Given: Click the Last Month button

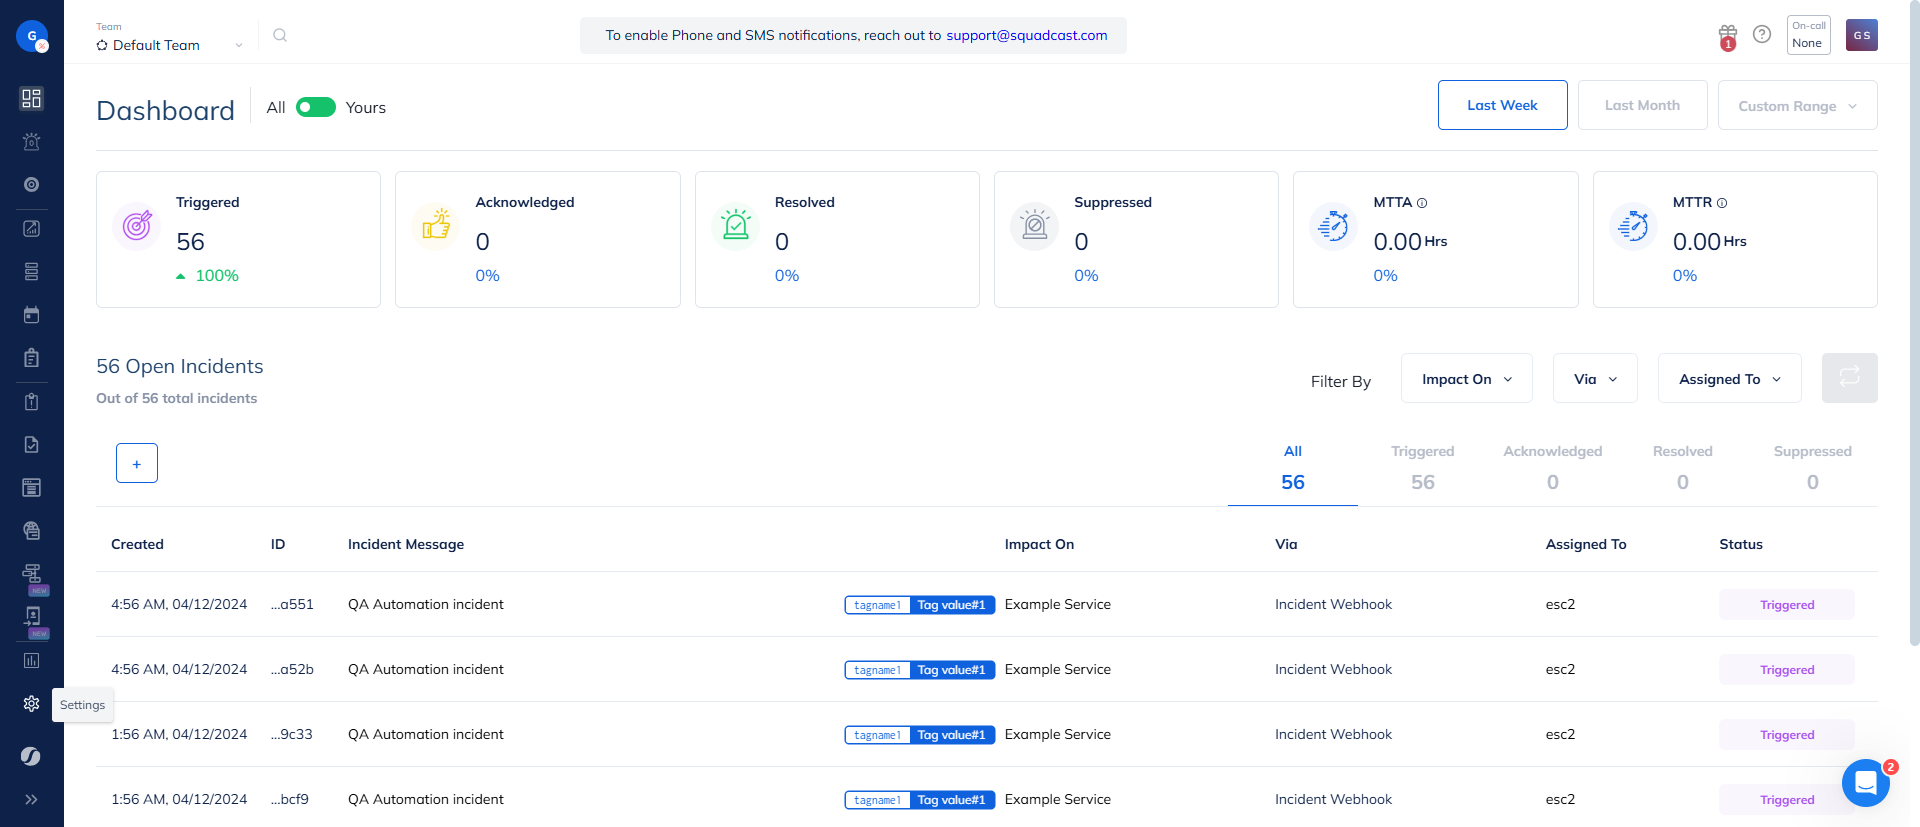Looking at the screenshot, I should click(x=1642, y=105).
